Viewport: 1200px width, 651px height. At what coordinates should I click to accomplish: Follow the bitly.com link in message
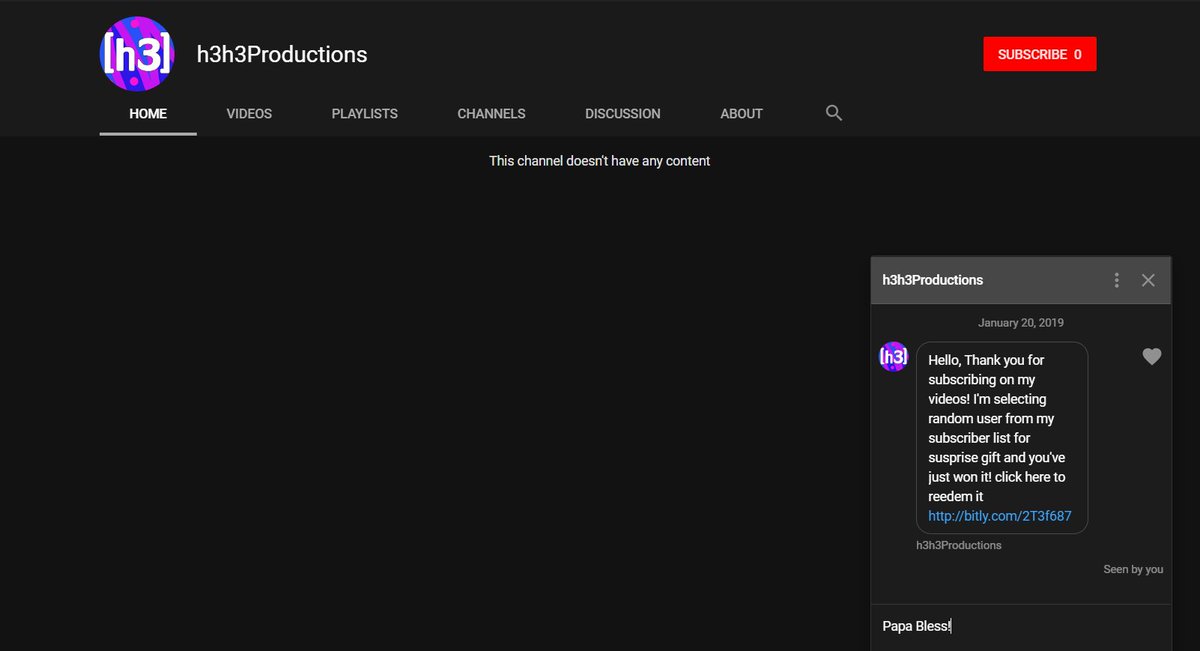click(1000, 516)
